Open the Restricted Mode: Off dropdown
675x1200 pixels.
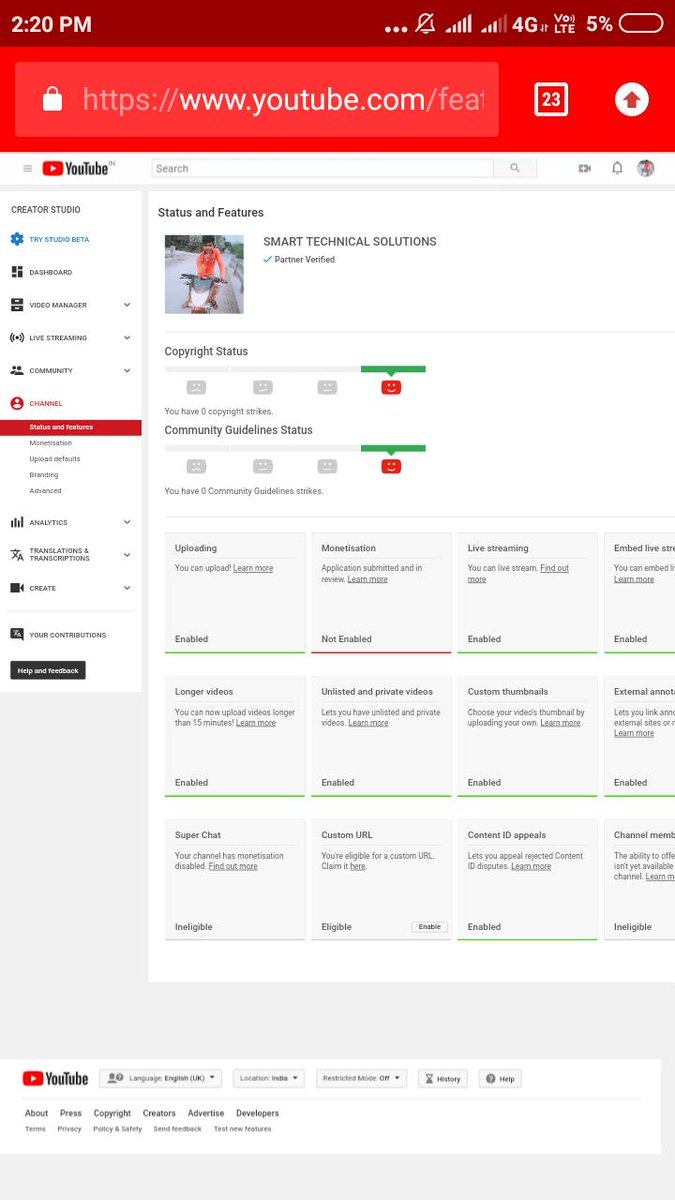point(362,1079)
